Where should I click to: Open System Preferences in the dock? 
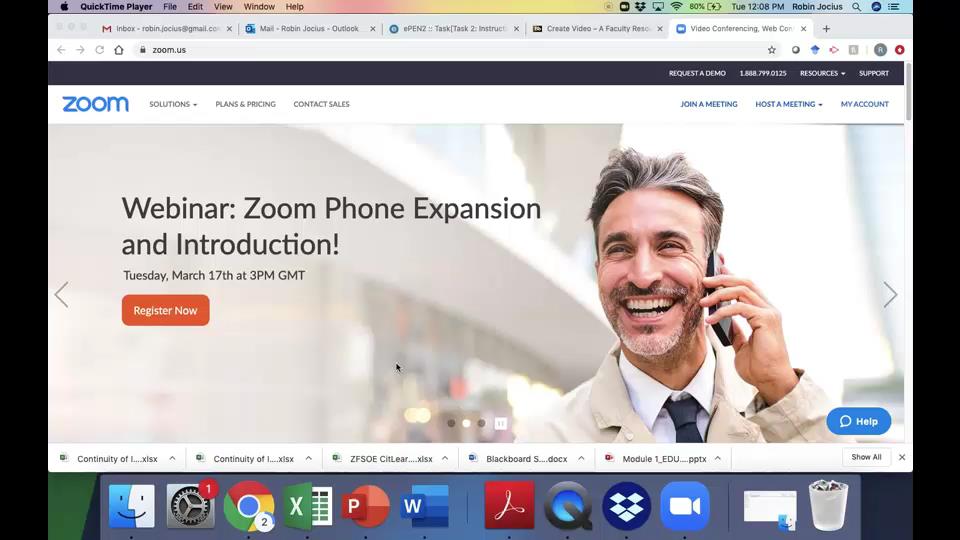pos(190,506)
